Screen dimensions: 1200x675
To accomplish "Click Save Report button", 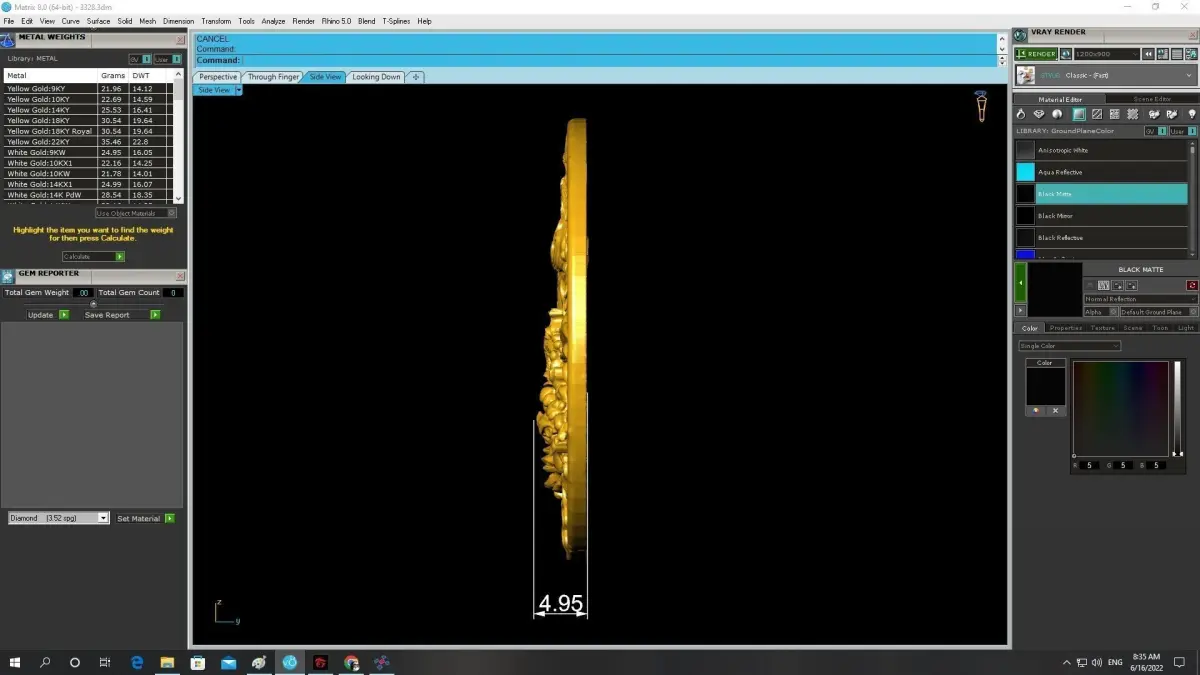I will point(122,315).
